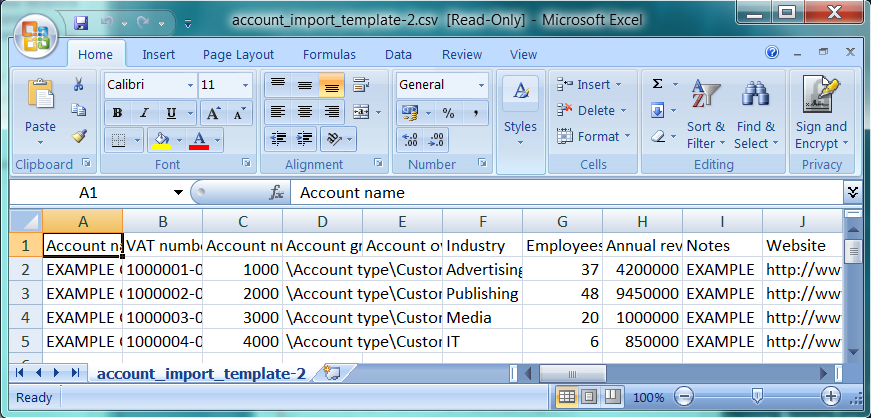Viewport: 871px width, 418px height.
Task: Go to the Review tab
Action: [462, 54]
